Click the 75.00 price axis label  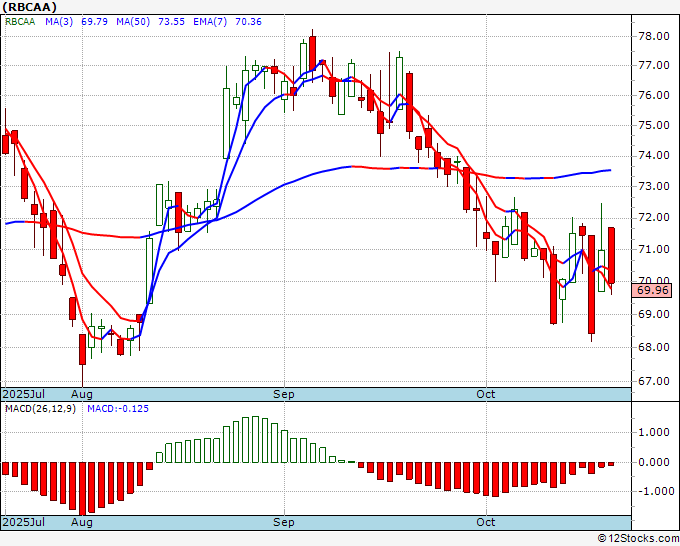click(654, 126)
